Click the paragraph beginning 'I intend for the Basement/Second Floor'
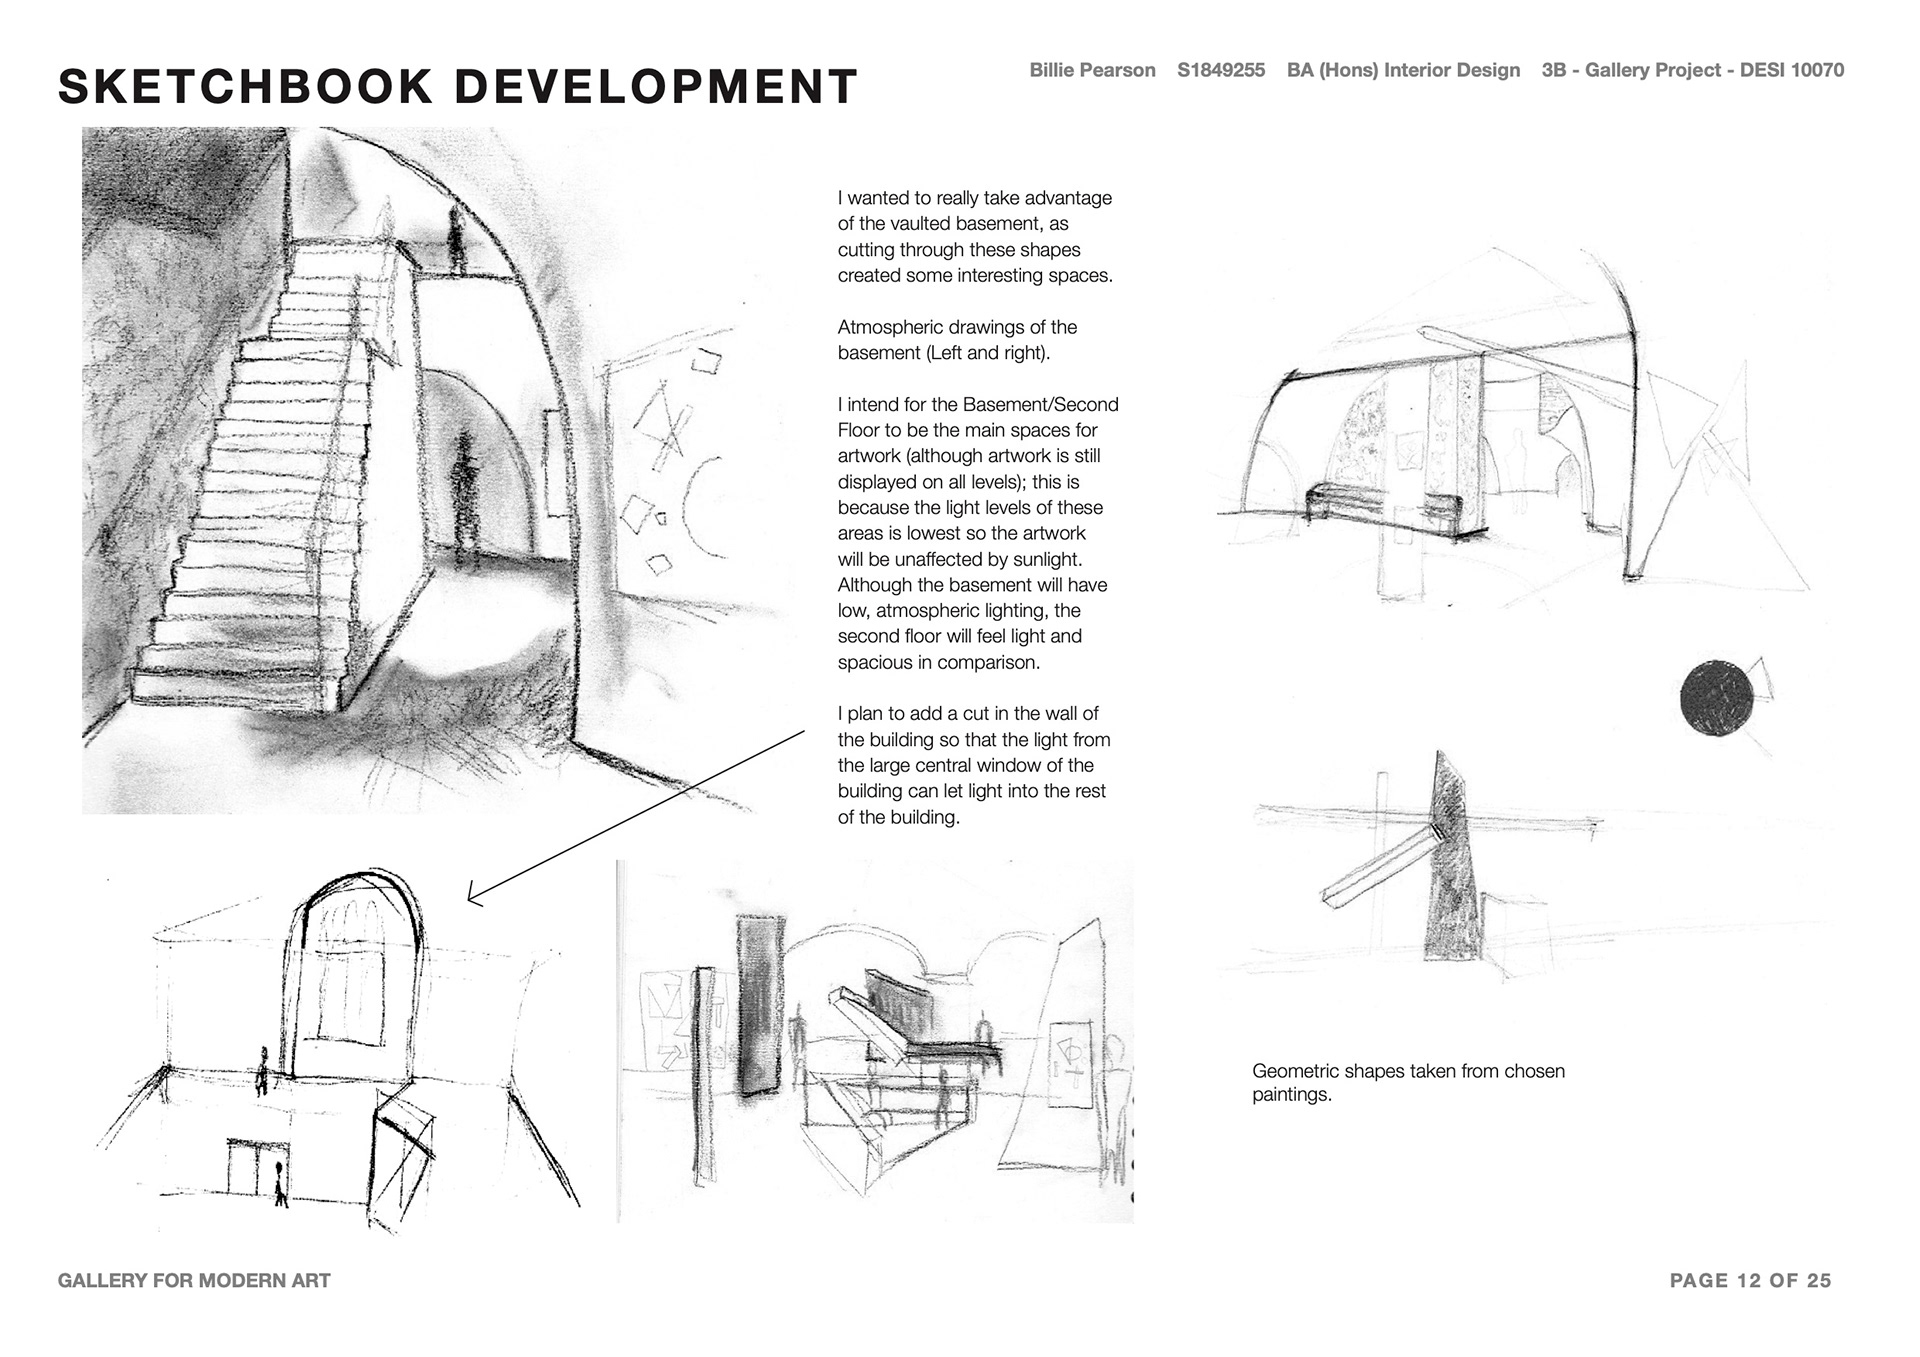The height and width of the screenshot is (1357, 1920). (x=978, y=533)
